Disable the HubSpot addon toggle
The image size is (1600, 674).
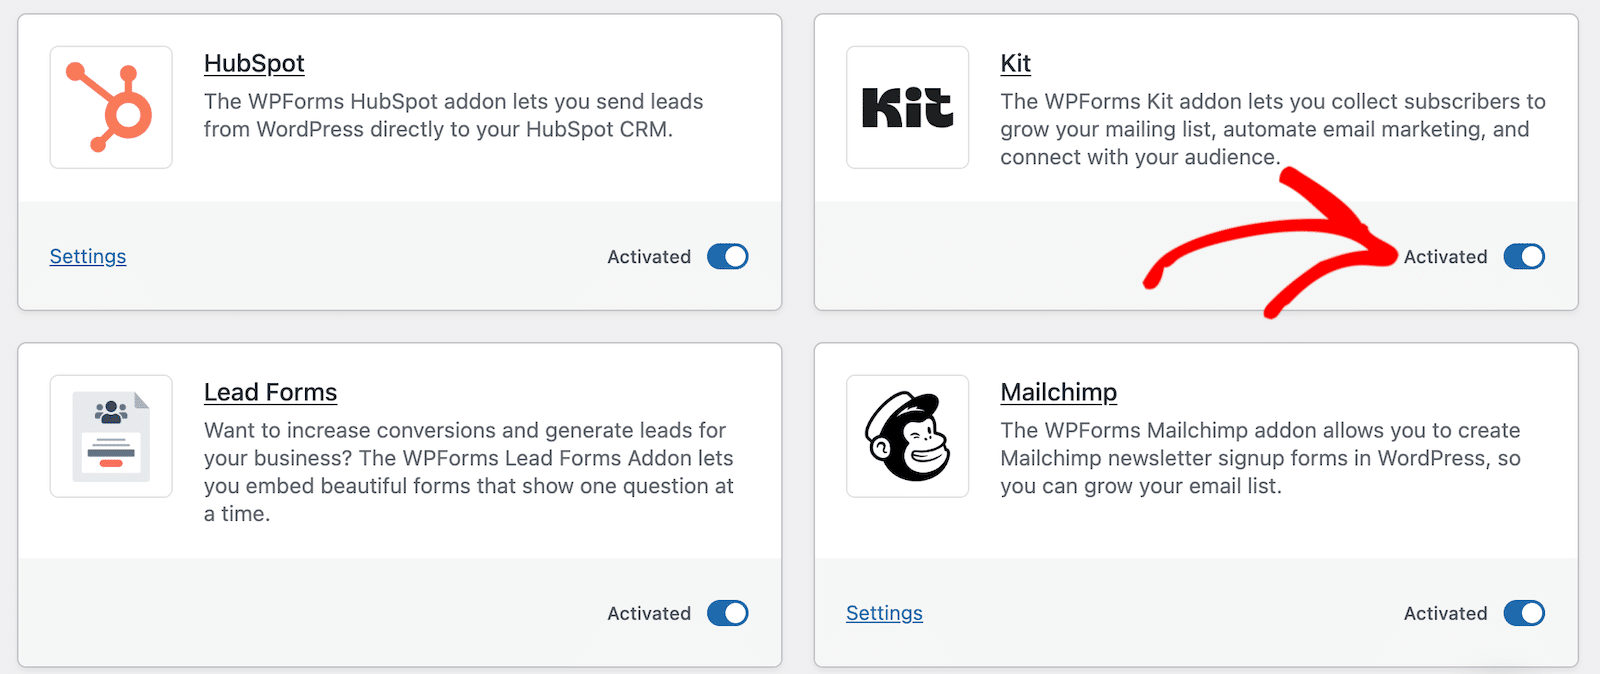pos(727,257)
